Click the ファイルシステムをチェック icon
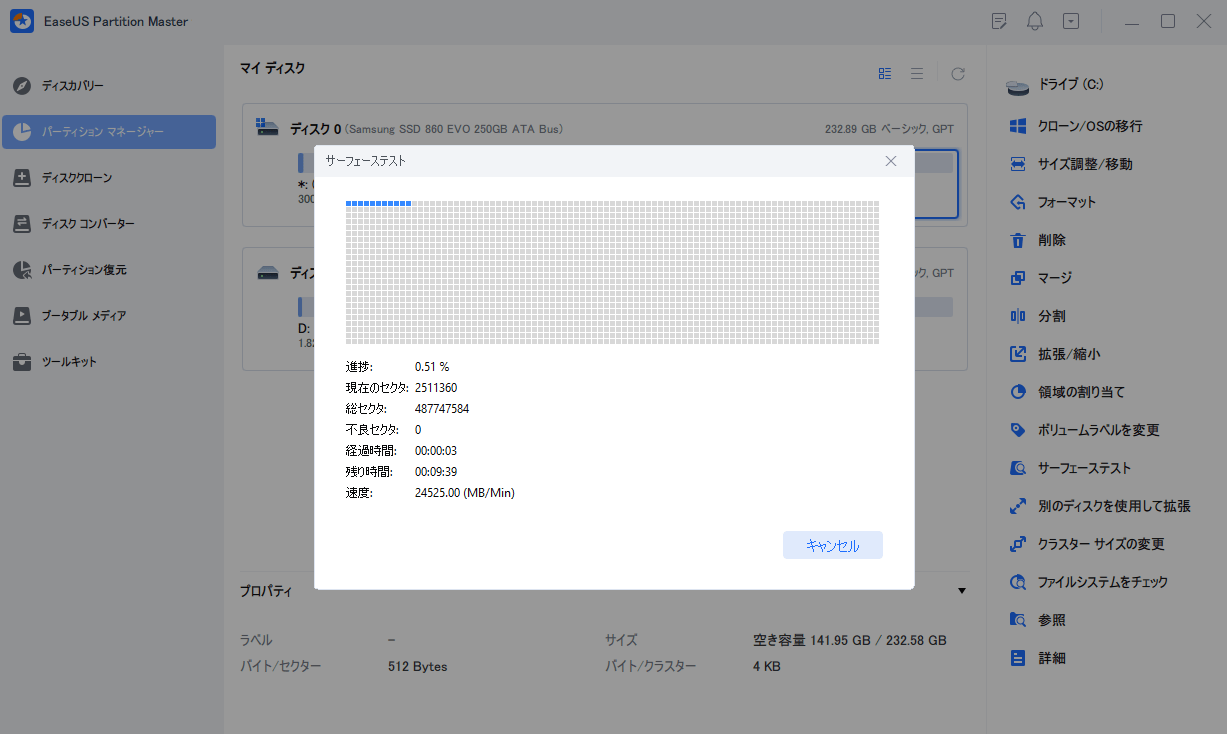The height and width of the screenshot is (734, 1227). click(x=1018, y=582)
